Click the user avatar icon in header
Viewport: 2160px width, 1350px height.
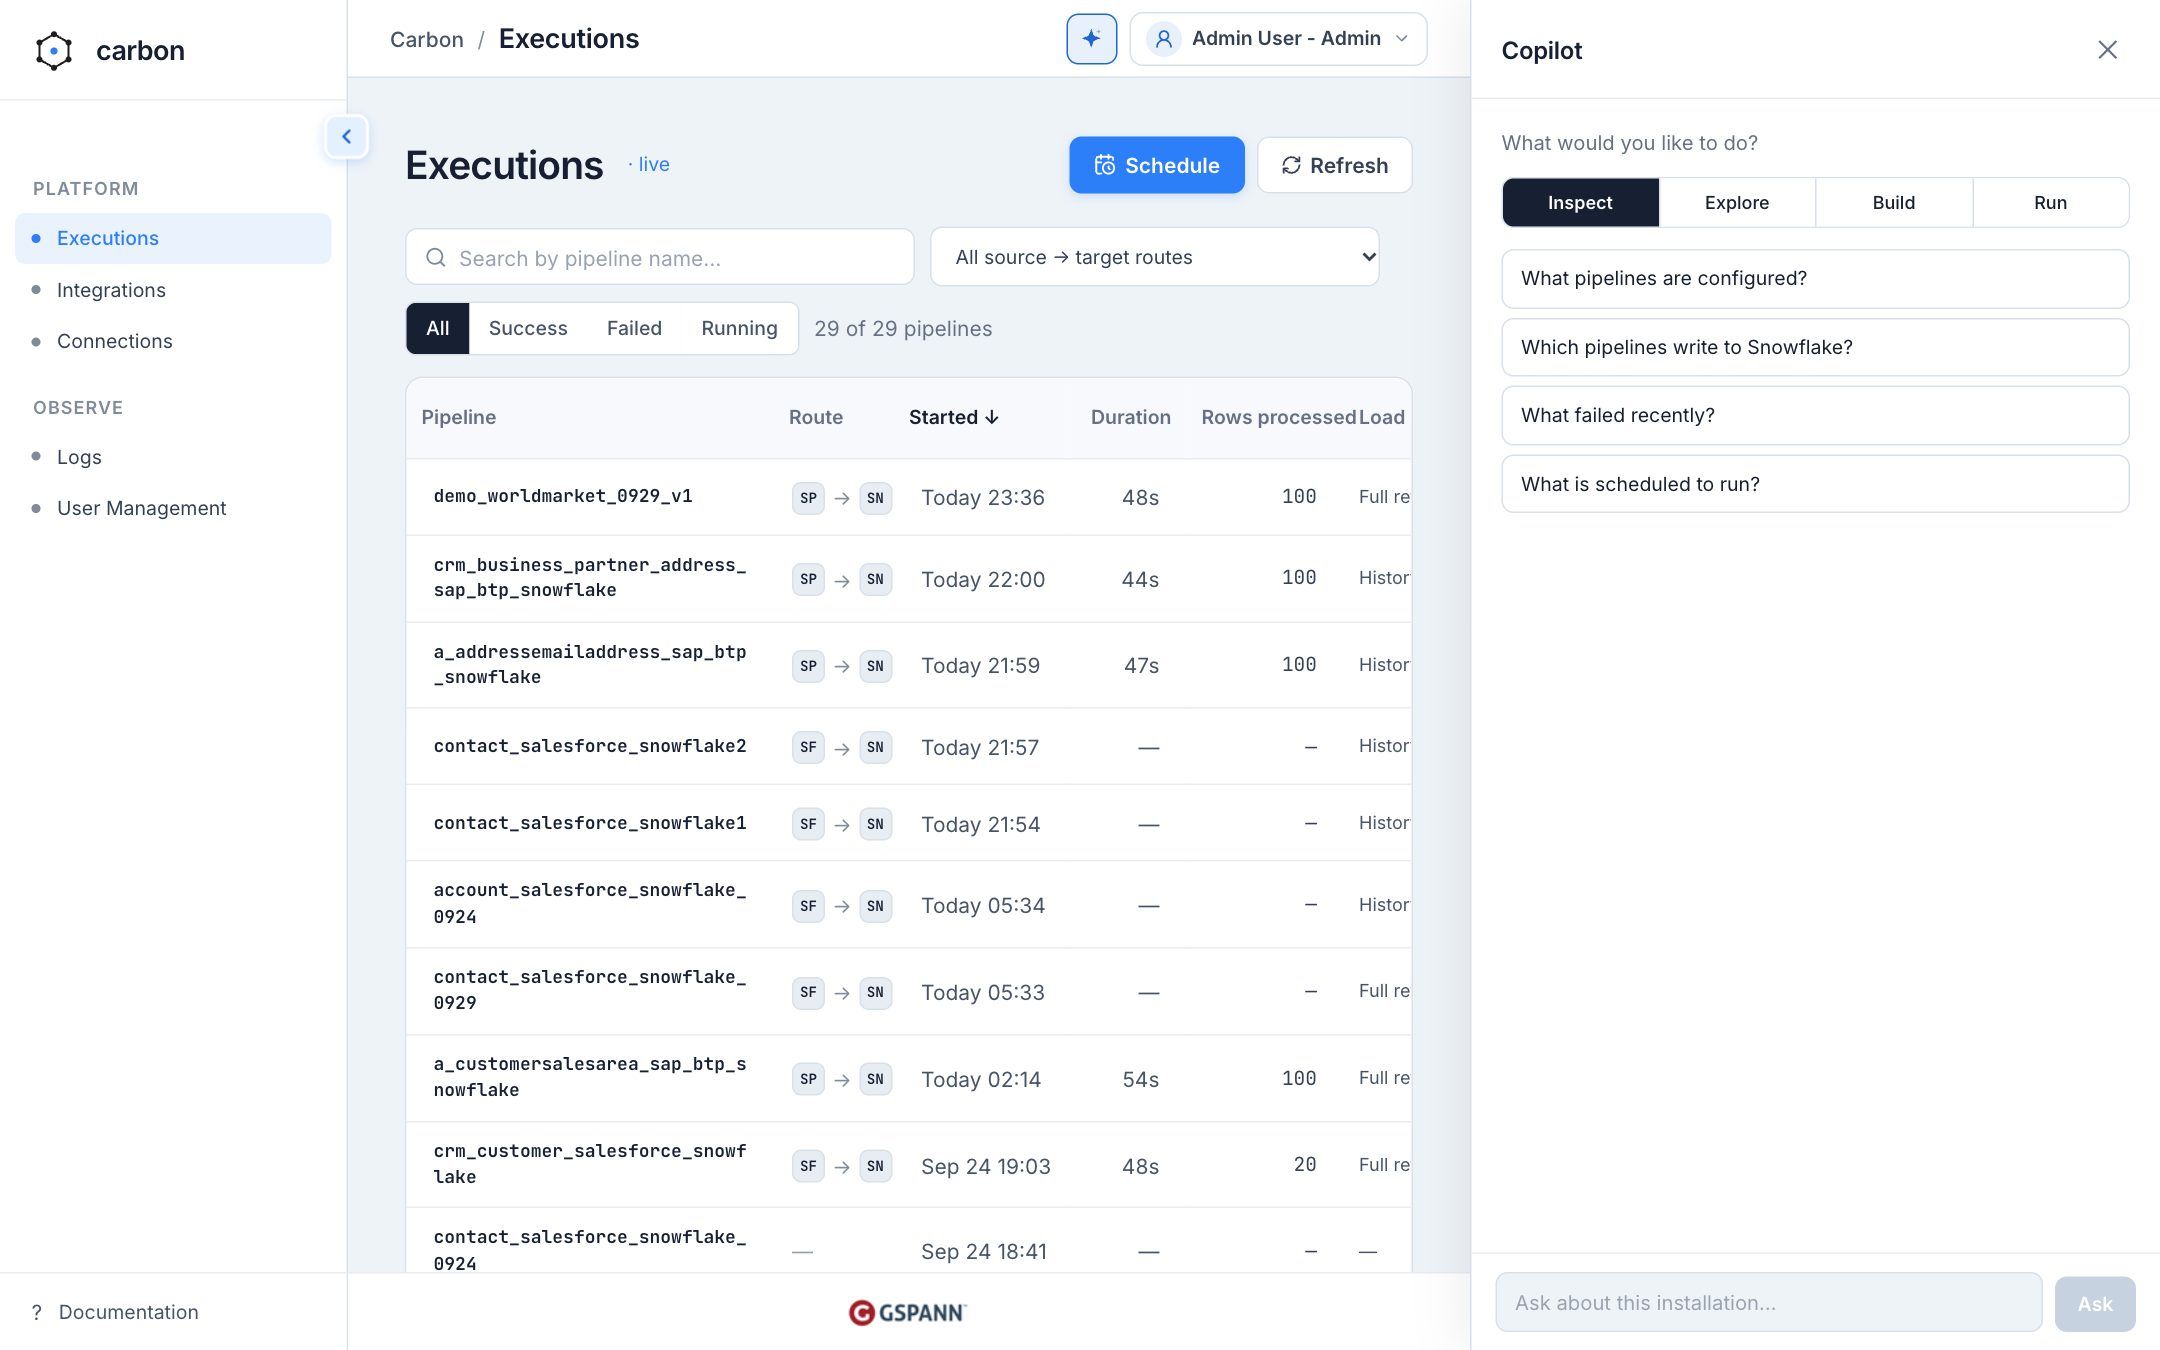(1163, 39)
